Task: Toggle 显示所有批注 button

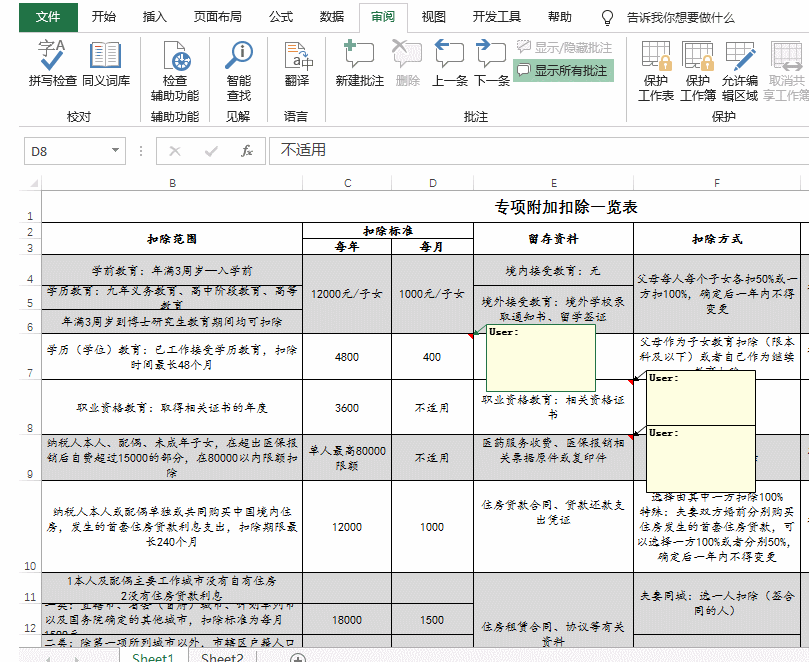Action: (x=563, y=70)
